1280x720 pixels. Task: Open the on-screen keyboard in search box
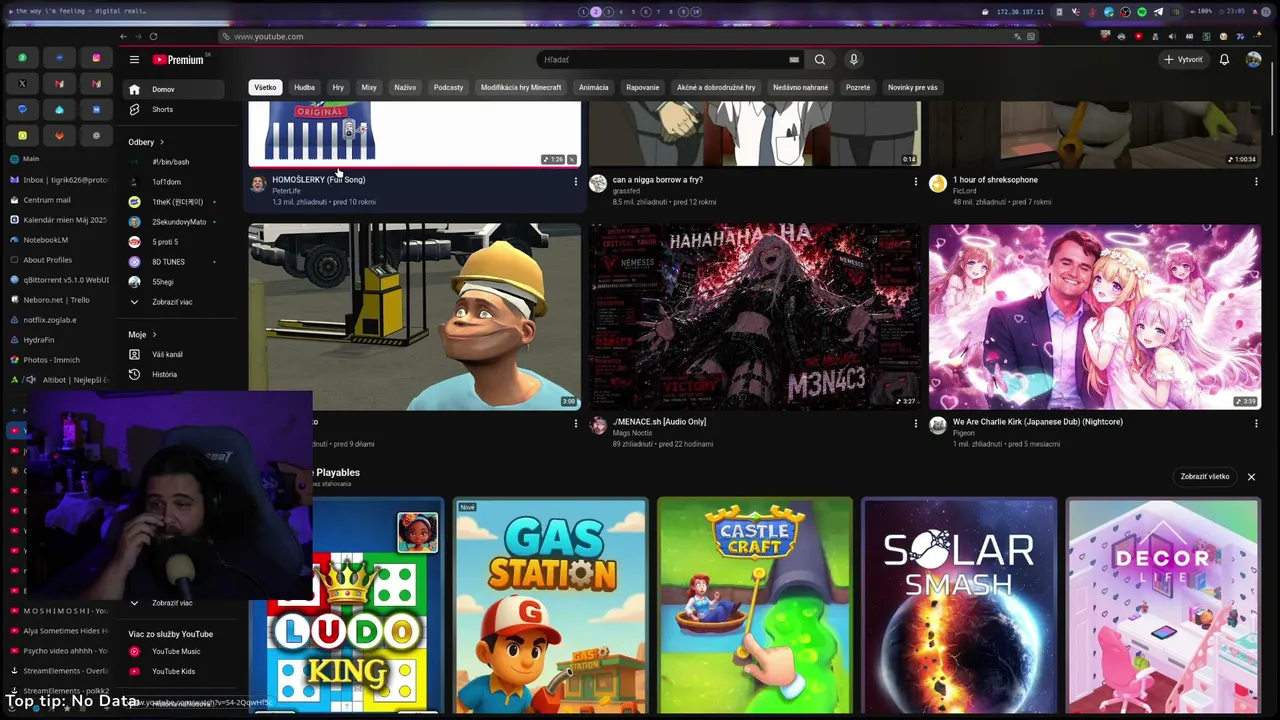click(x=795, y=60)
